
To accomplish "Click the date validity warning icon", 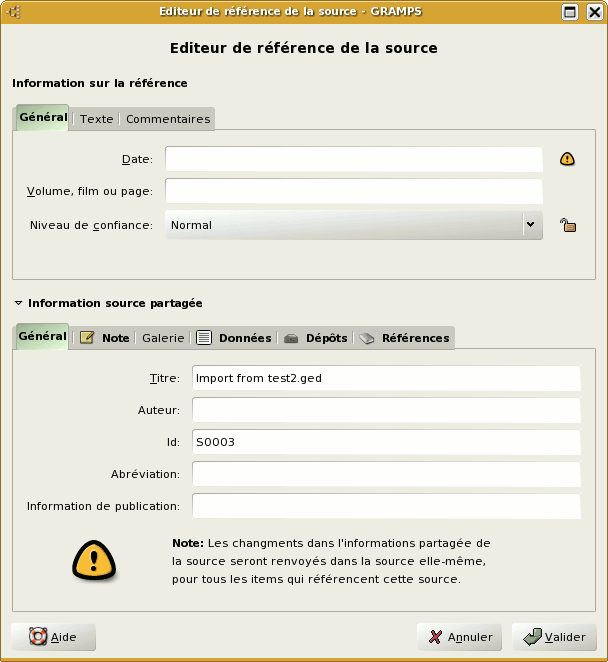I will [567, 159].
